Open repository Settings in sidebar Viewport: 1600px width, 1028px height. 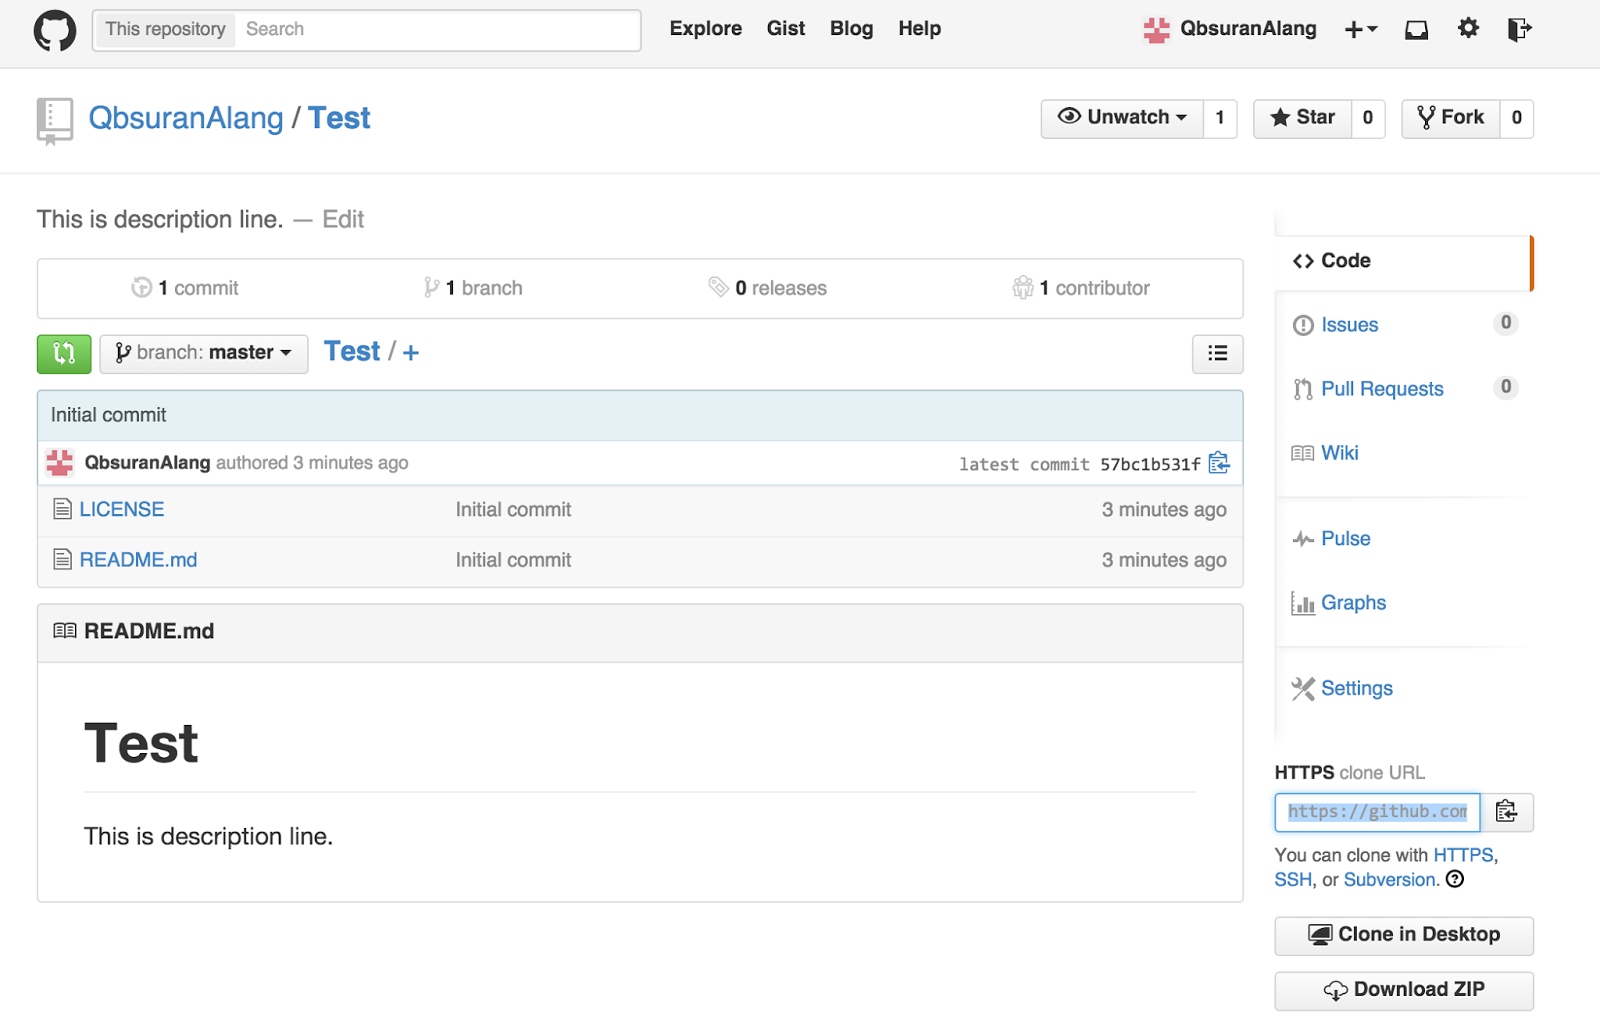coord(1356,689)
